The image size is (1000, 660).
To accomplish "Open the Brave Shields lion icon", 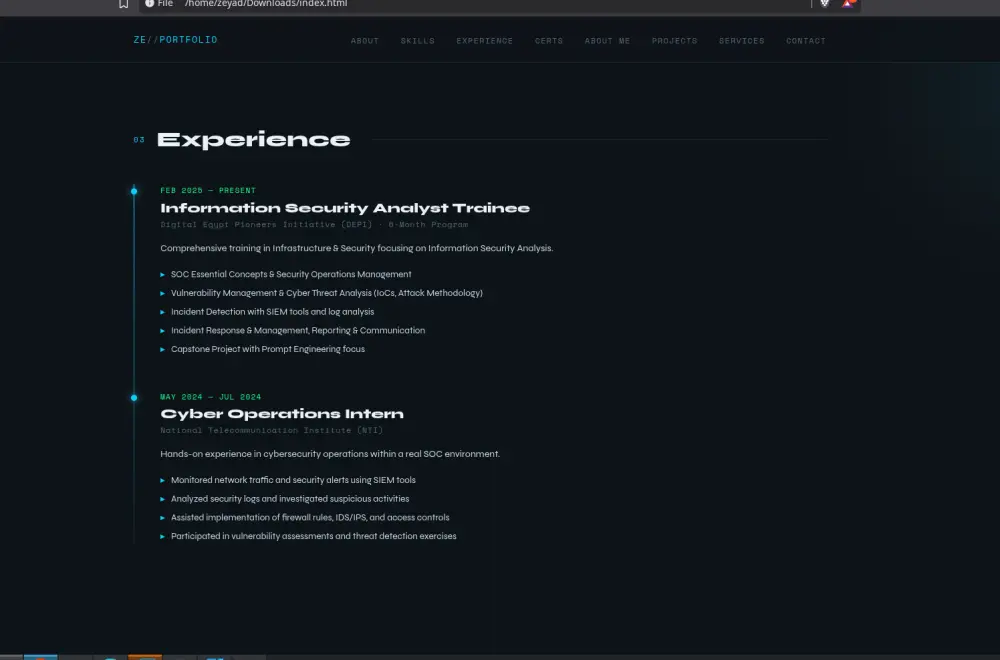I will click(825, 3).
